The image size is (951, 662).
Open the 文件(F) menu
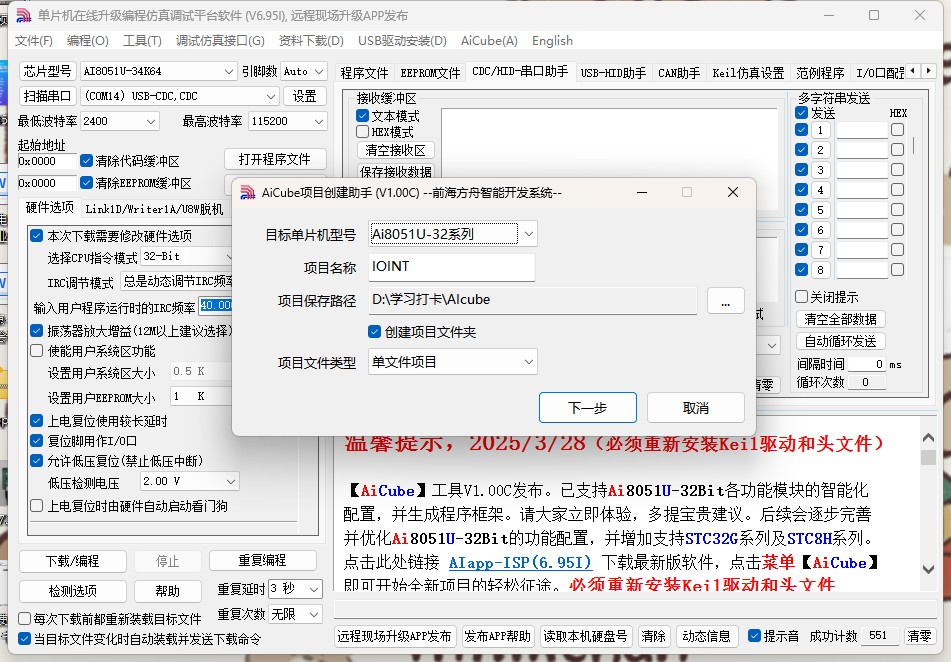[33, 41]
